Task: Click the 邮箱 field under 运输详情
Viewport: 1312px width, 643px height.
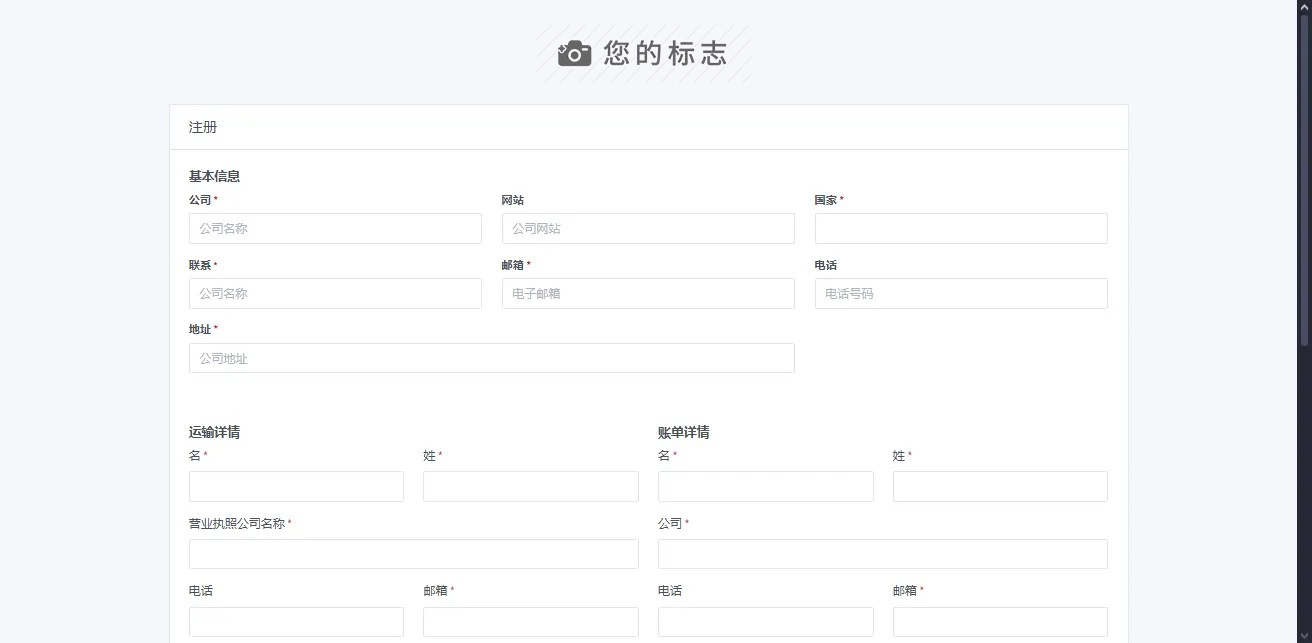Action: pos(530,621)
